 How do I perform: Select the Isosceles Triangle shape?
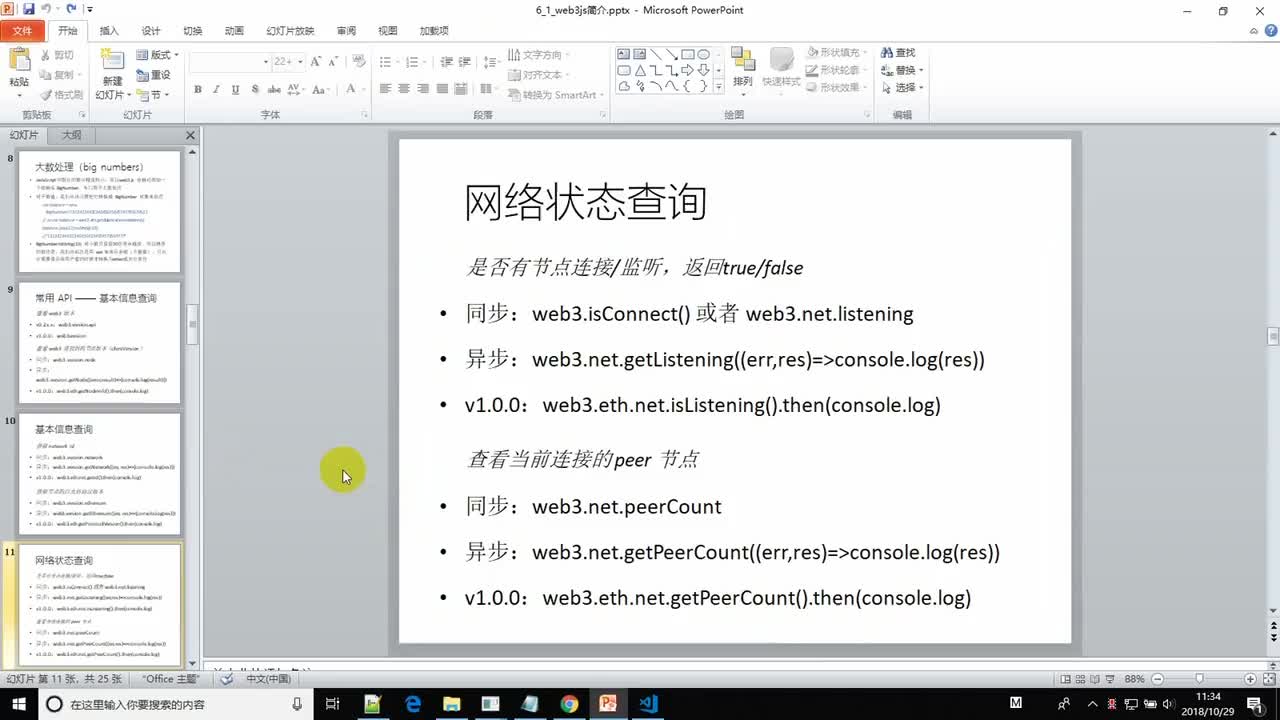(x=639, y=70)
